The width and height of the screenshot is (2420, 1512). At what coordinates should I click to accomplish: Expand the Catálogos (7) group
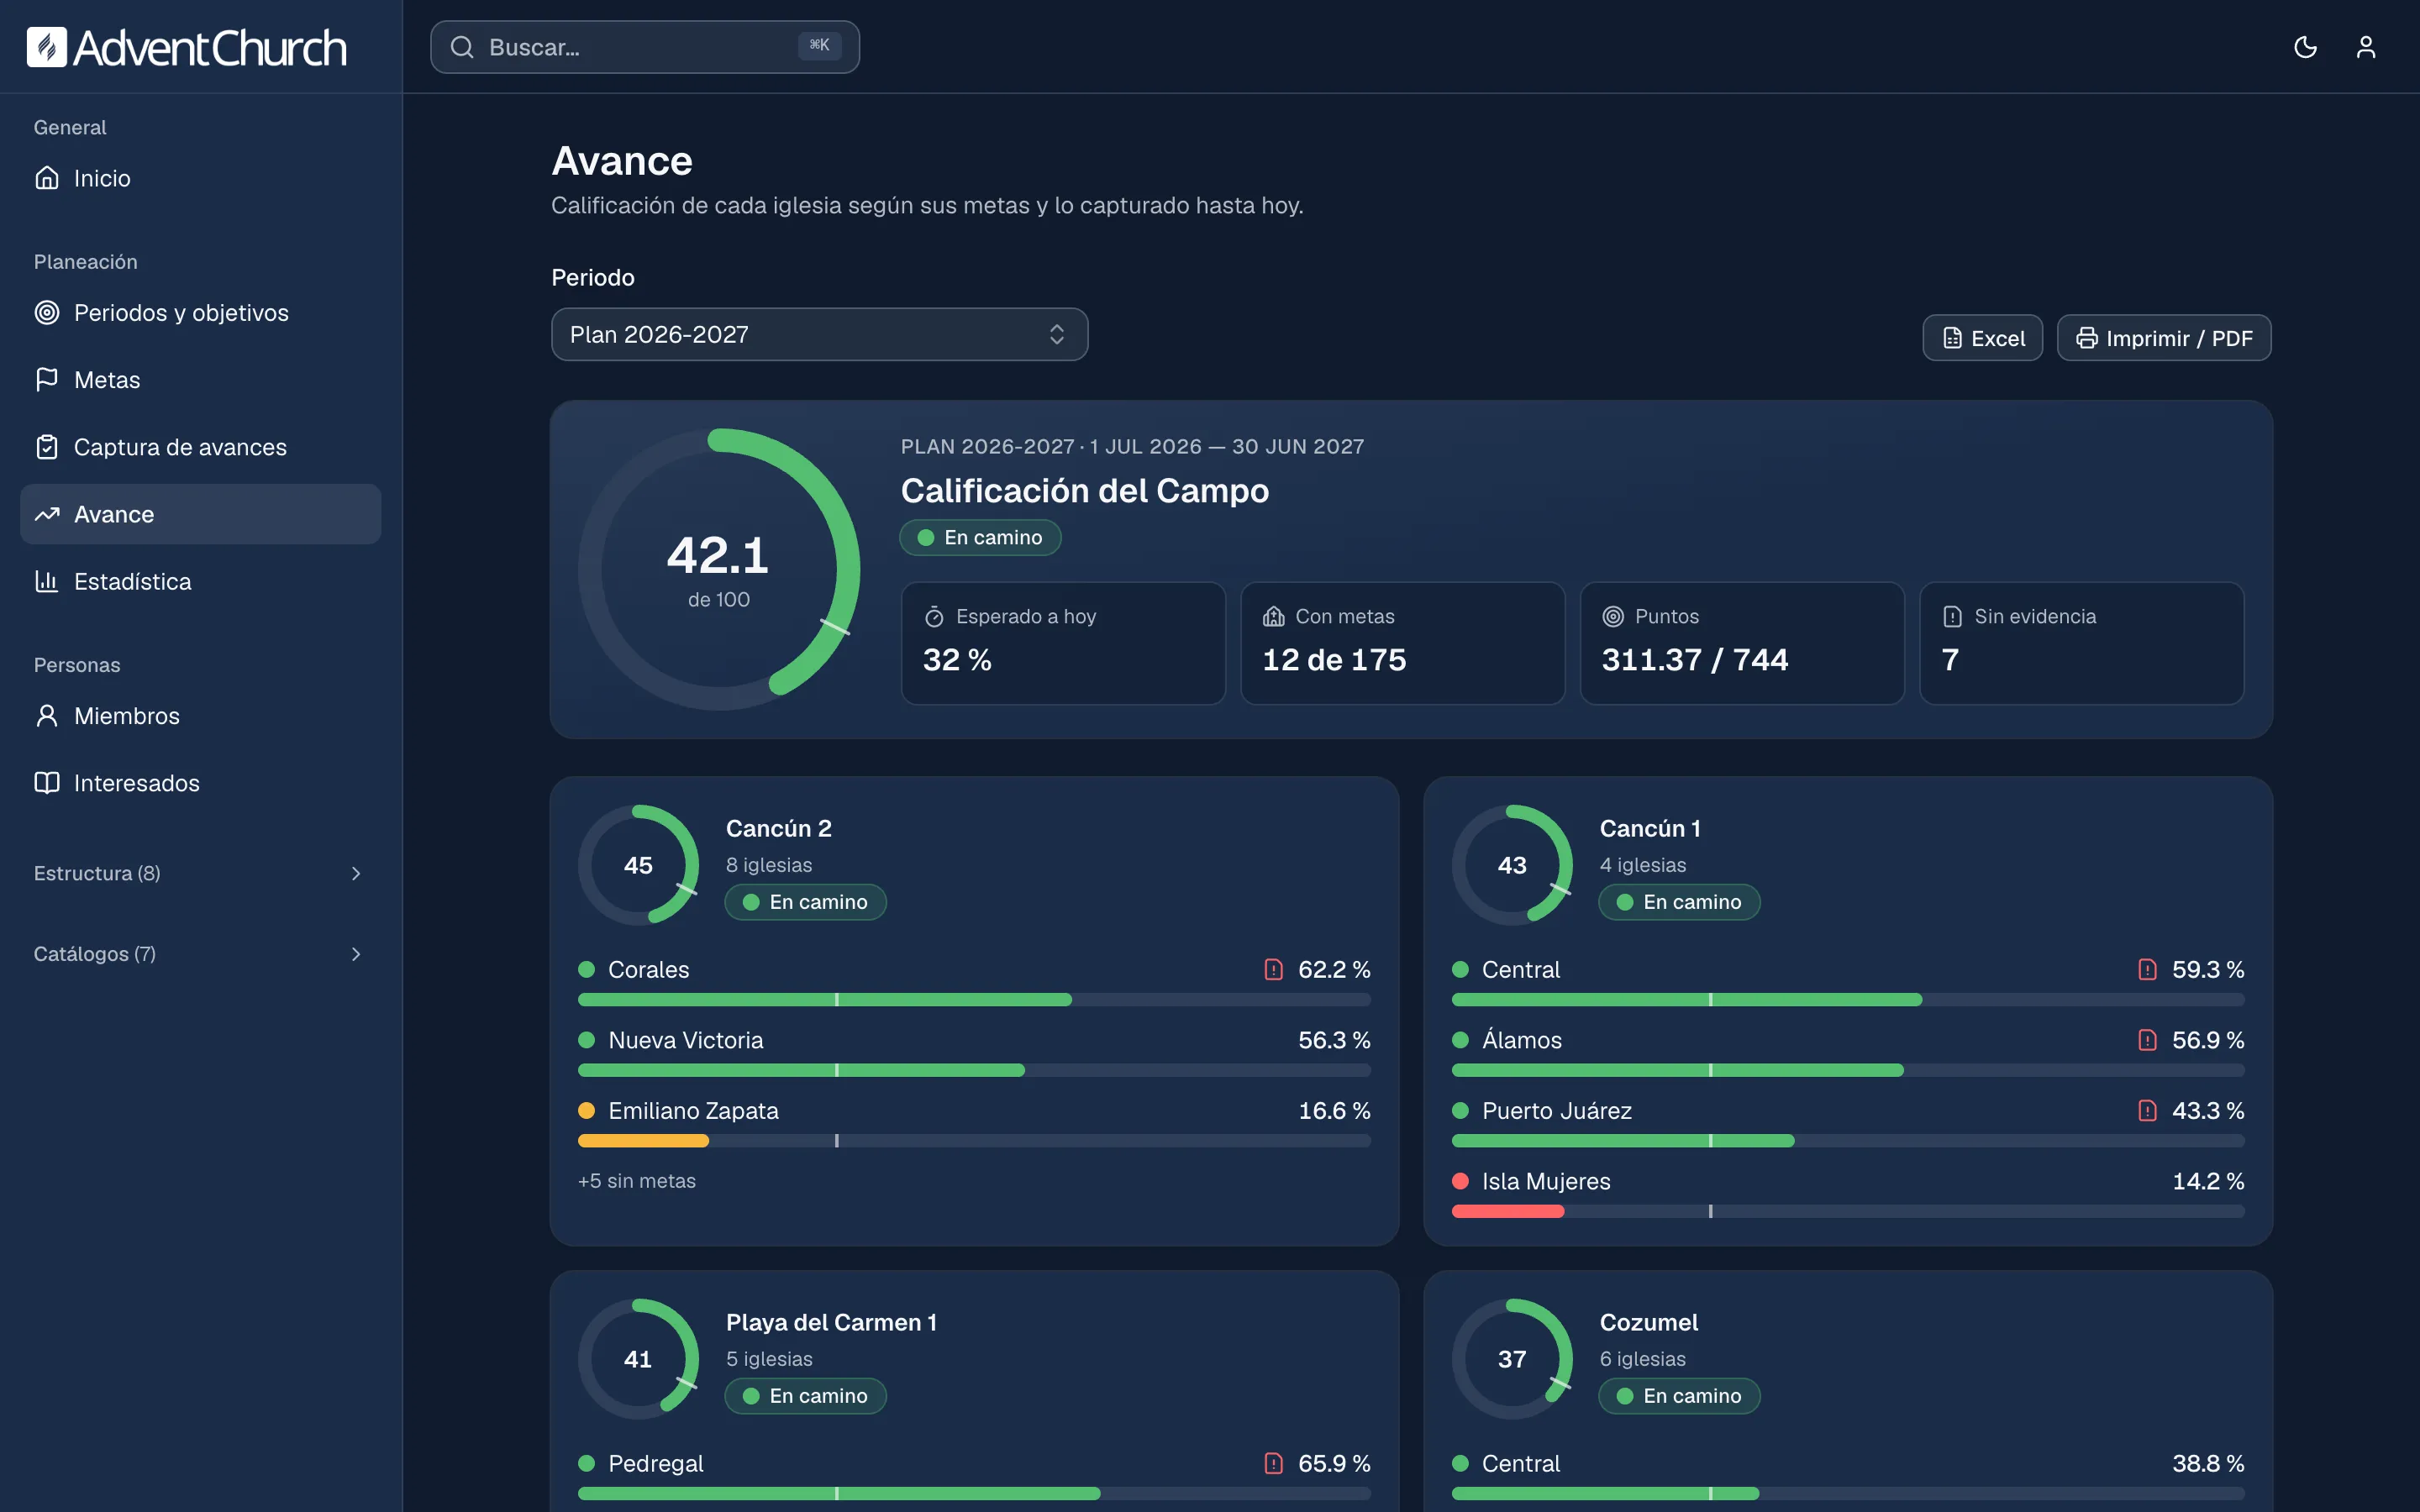200,954
